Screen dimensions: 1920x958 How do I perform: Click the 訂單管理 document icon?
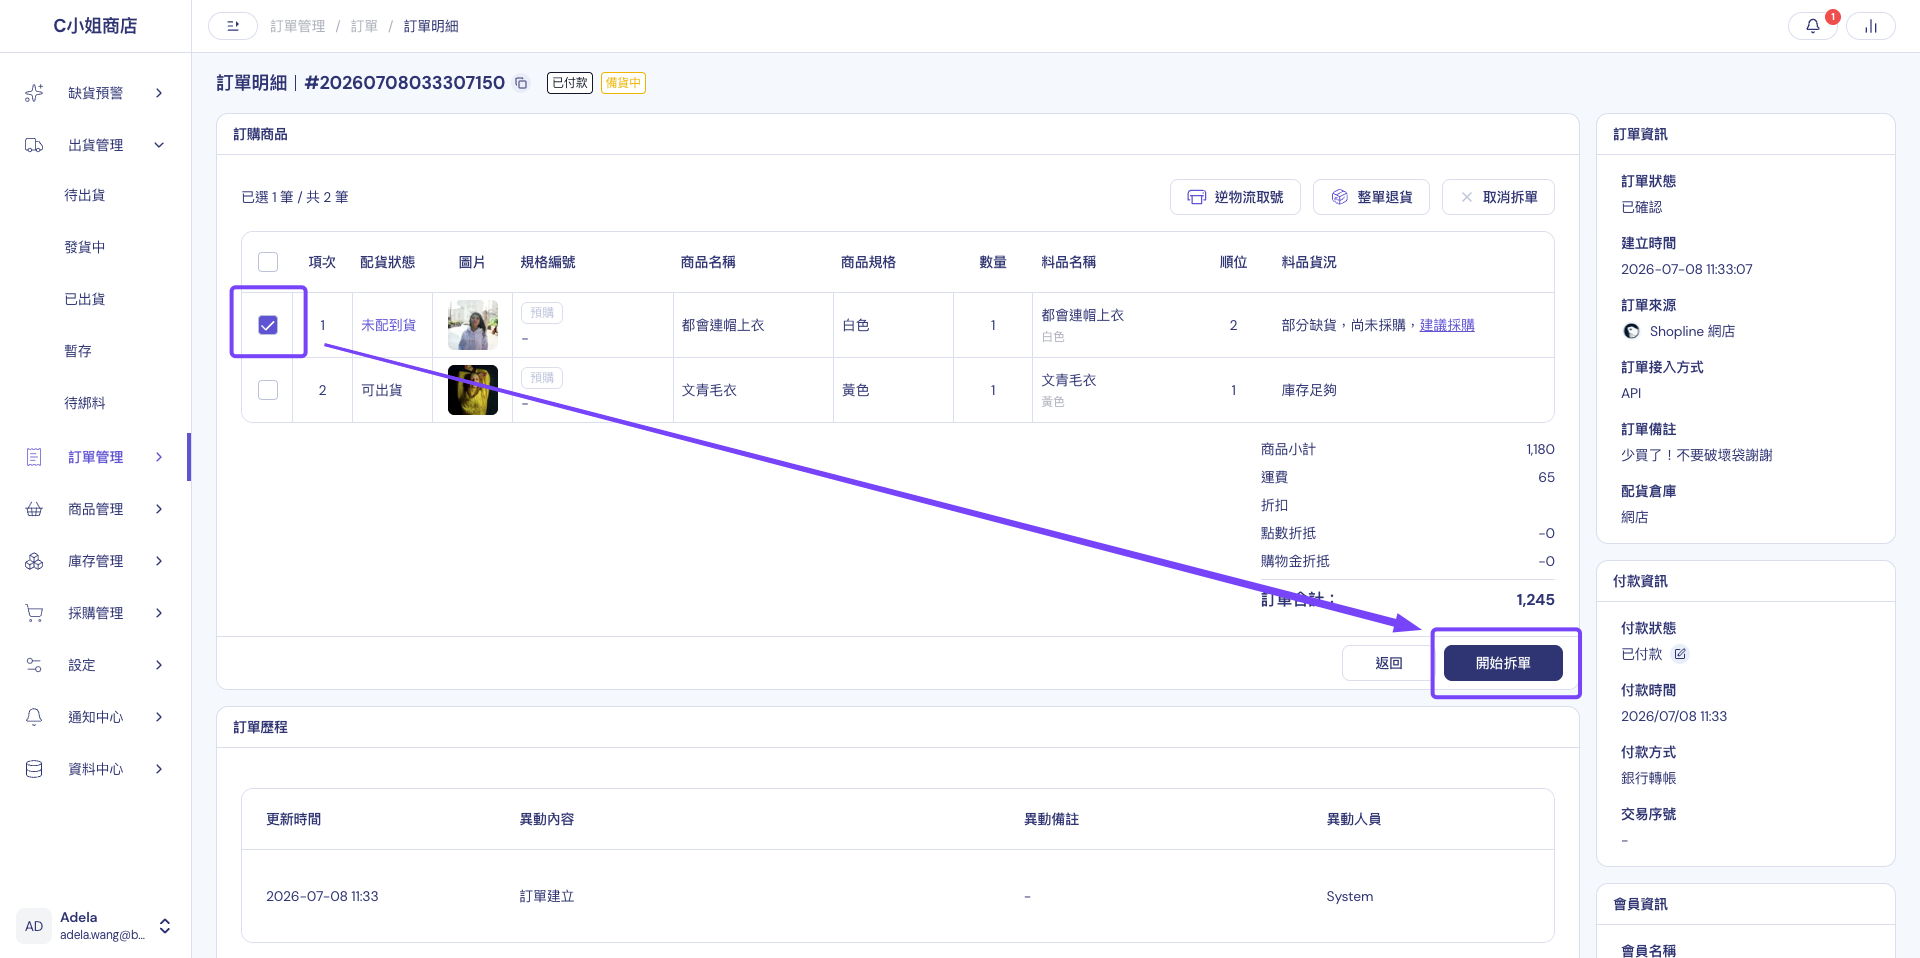[34, 457]
